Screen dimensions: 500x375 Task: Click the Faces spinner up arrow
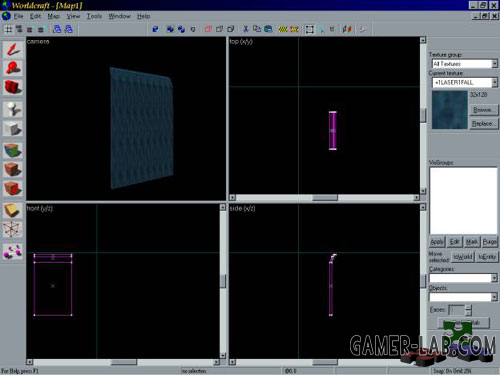coord(469,307)
